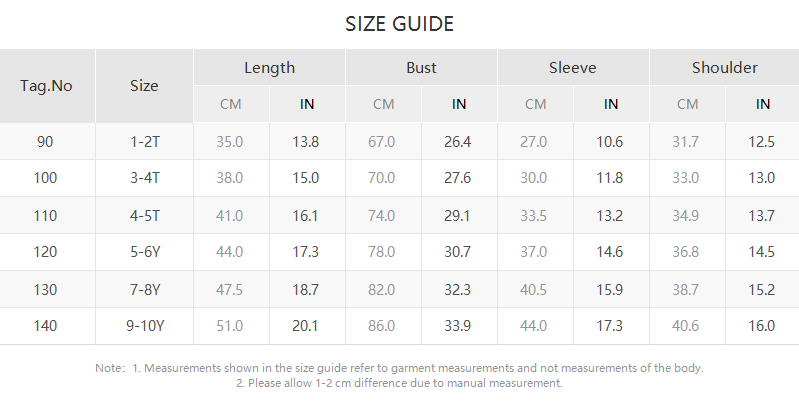Click Shoulder 16.0 inch value
This screenshot has width=799, height=403.
coord(762,326)
